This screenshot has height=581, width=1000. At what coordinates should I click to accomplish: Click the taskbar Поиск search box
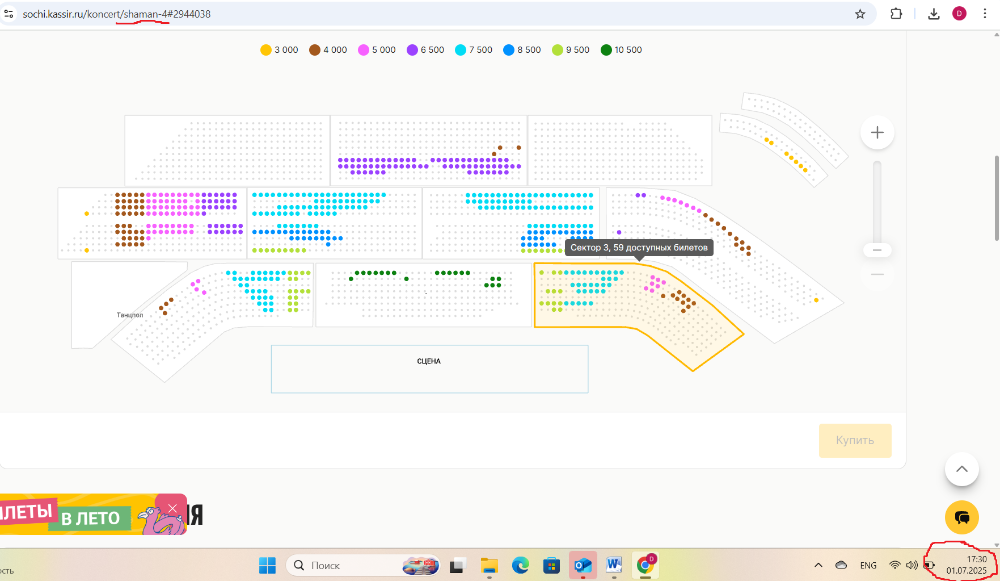[x=364, y=565]
